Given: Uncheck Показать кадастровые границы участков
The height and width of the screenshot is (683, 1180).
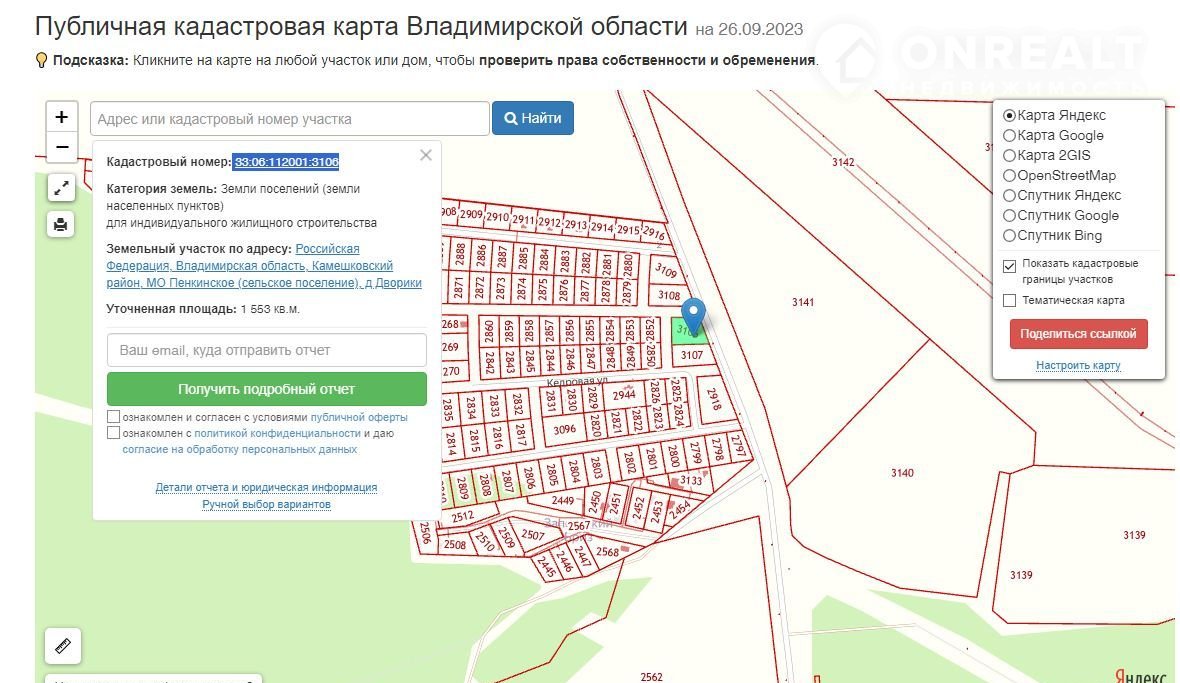Looking at the screenshot, I should tap(1010, 265).
